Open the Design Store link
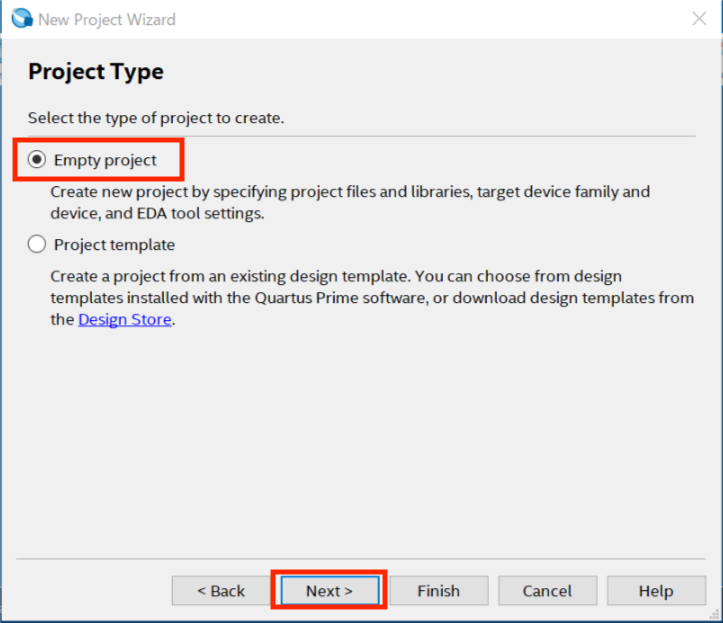This screenshot has height=623, width=723. coord(125,320)
